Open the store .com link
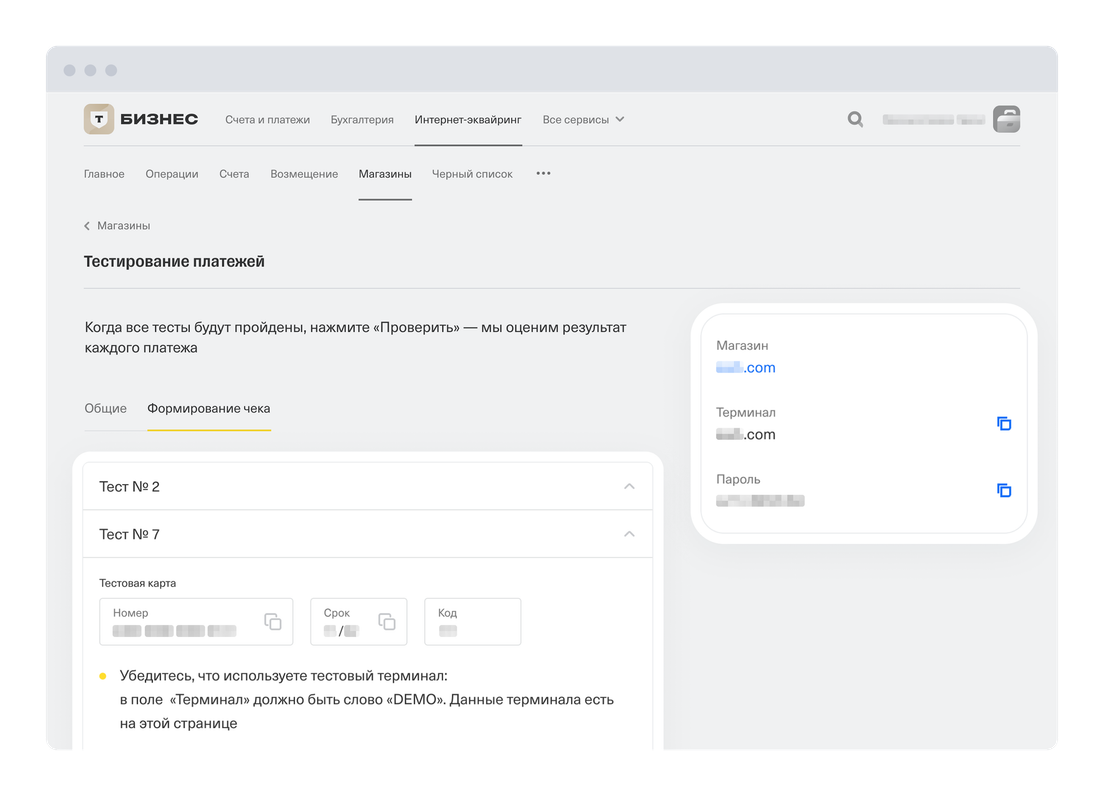This screenshot has height=796, width=1104. point(746,368)
